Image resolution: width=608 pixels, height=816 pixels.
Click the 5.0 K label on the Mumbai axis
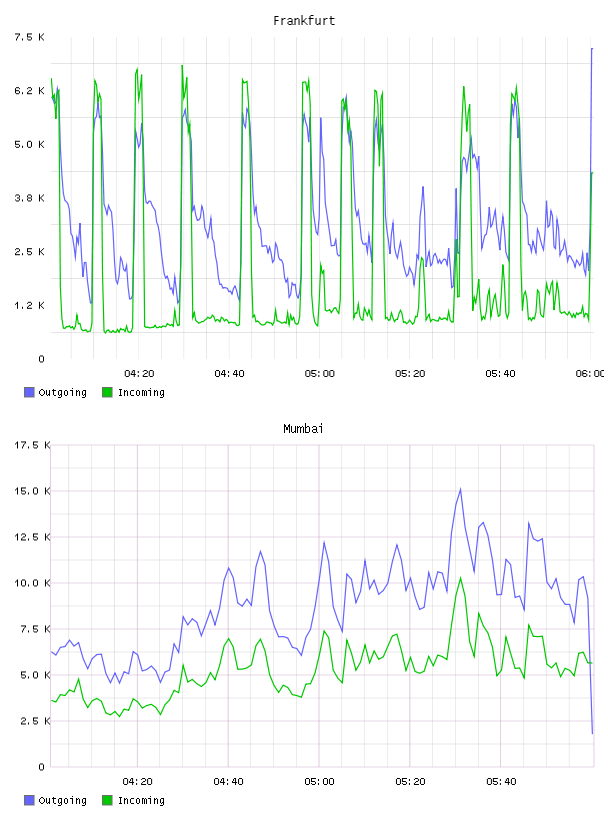coord(35,674)
